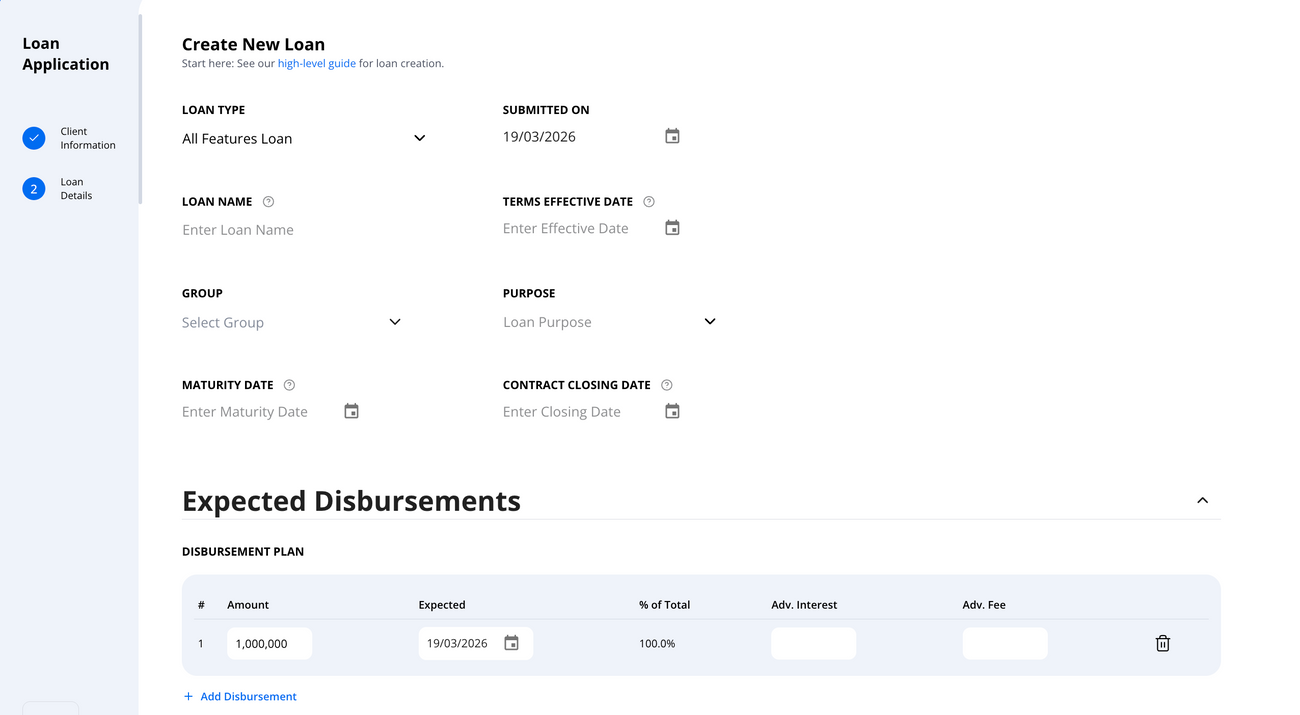This screenshot has height=715, width=1300.
Task: Select Loan Details step in sidebar
Action: click(76, 188)
